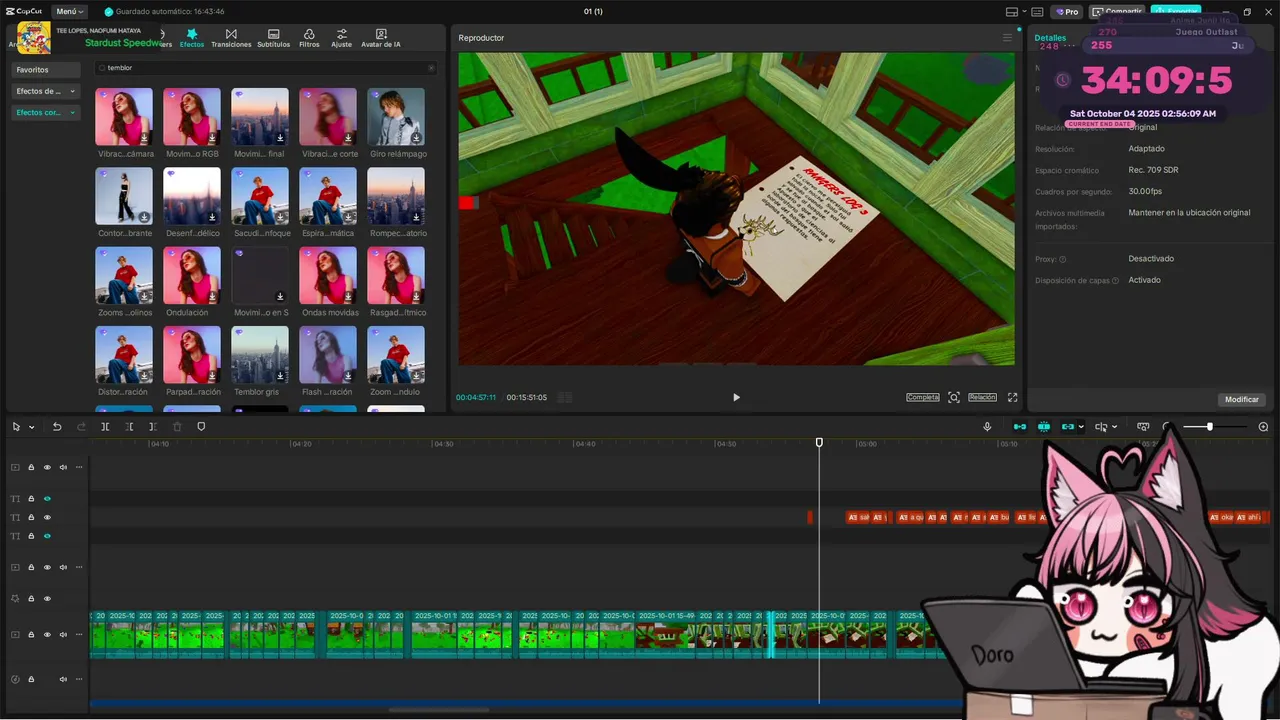Download the 'Giro relámpago' effect
The width and height of the screenshot is (1280, 720).
(416, 138)
